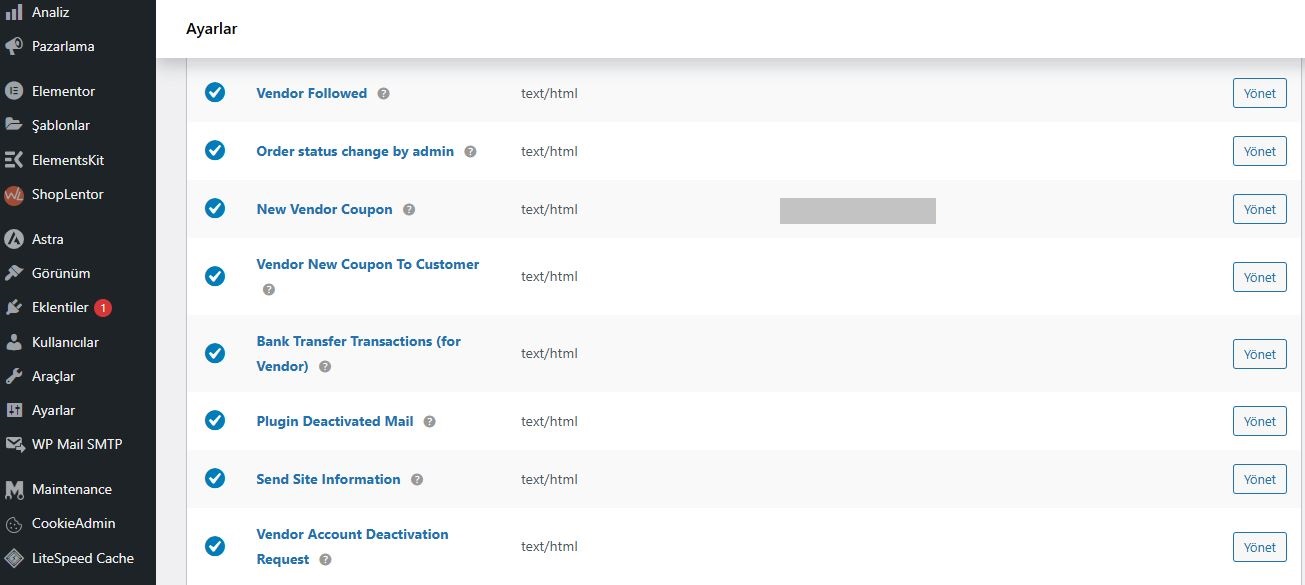Screen dimensions: 1305x585
Task: Click Yönet for Bank Transfer Transactions
Action: 1259,354
